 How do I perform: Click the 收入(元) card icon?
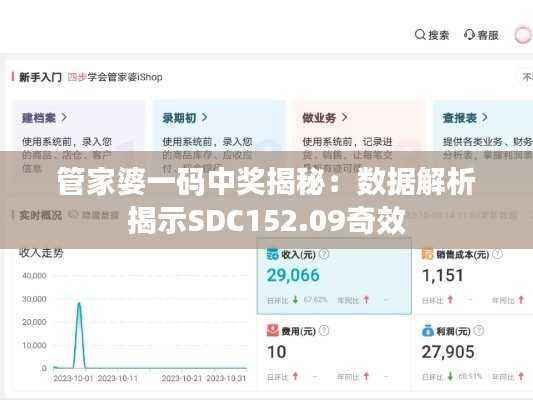click(273, 254)
